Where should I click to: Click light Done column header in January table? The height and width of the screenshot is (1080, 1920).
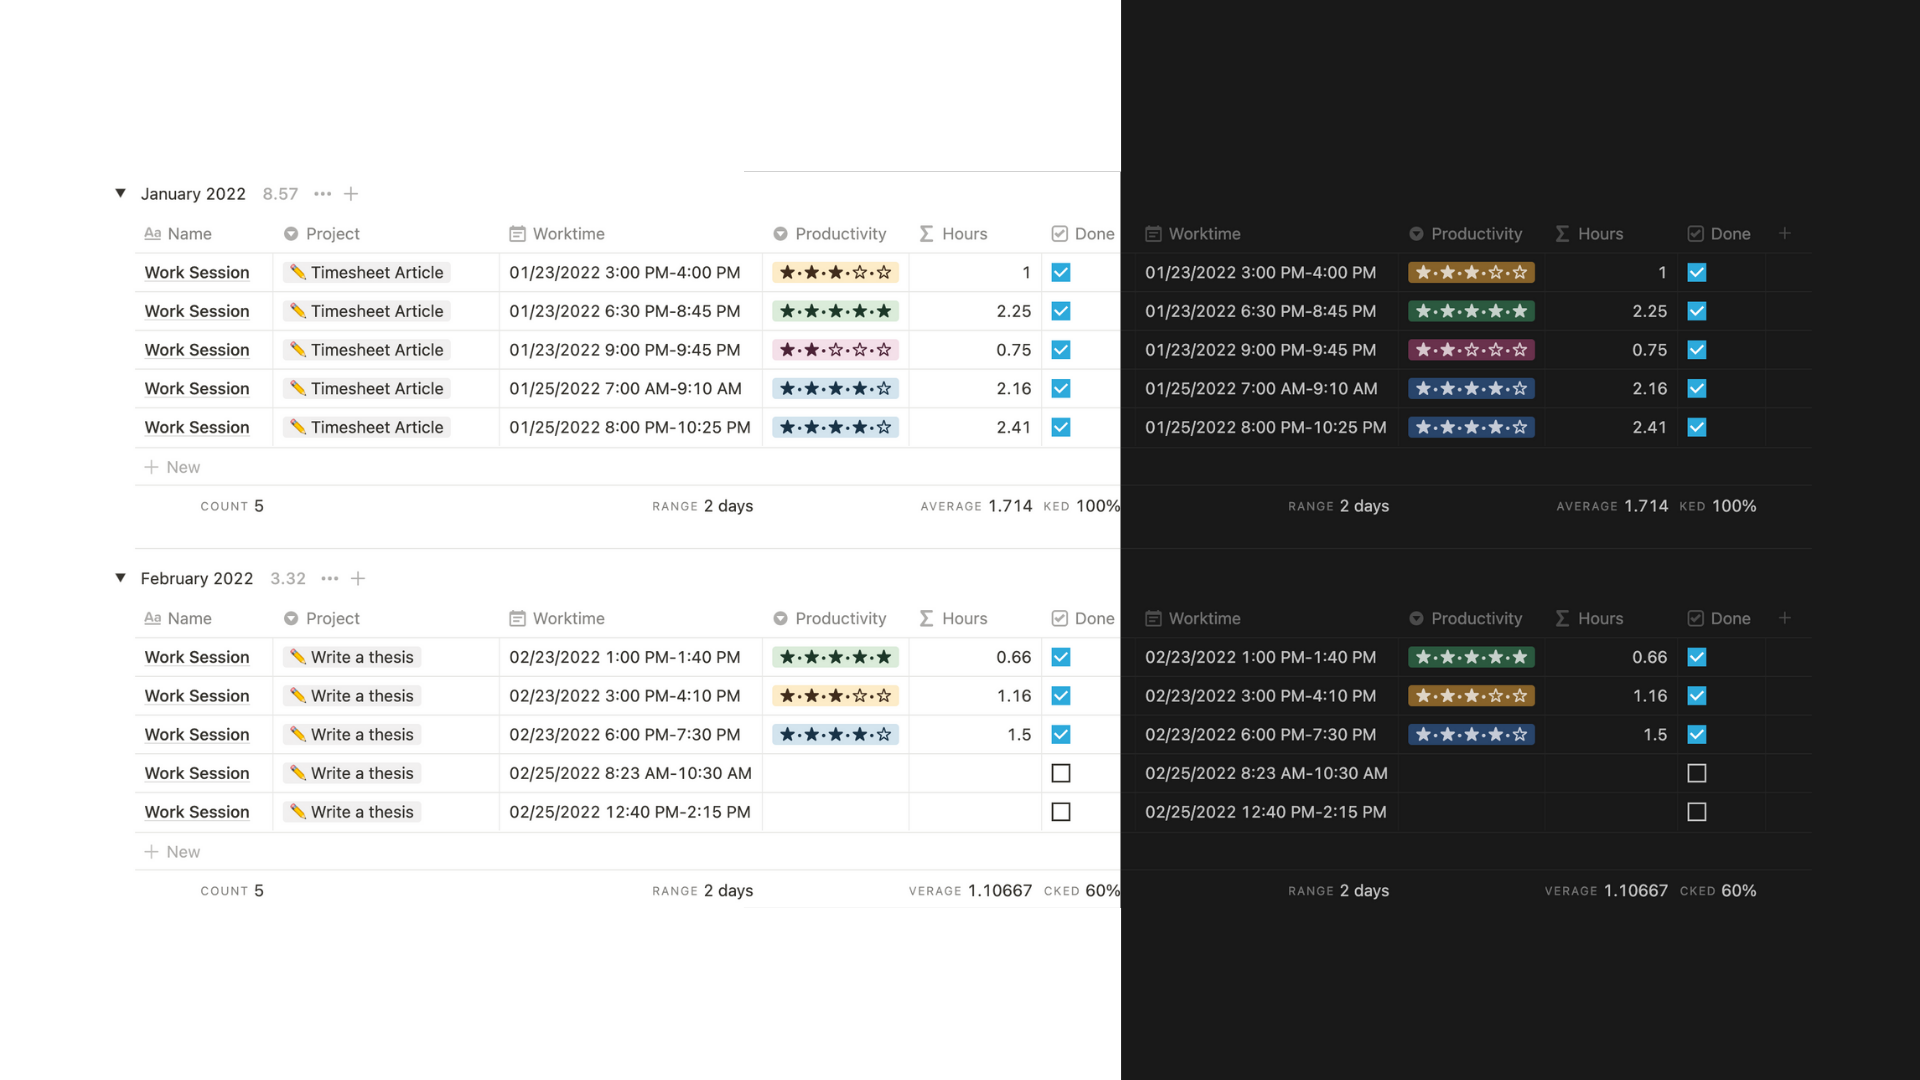click(1082, 233)
